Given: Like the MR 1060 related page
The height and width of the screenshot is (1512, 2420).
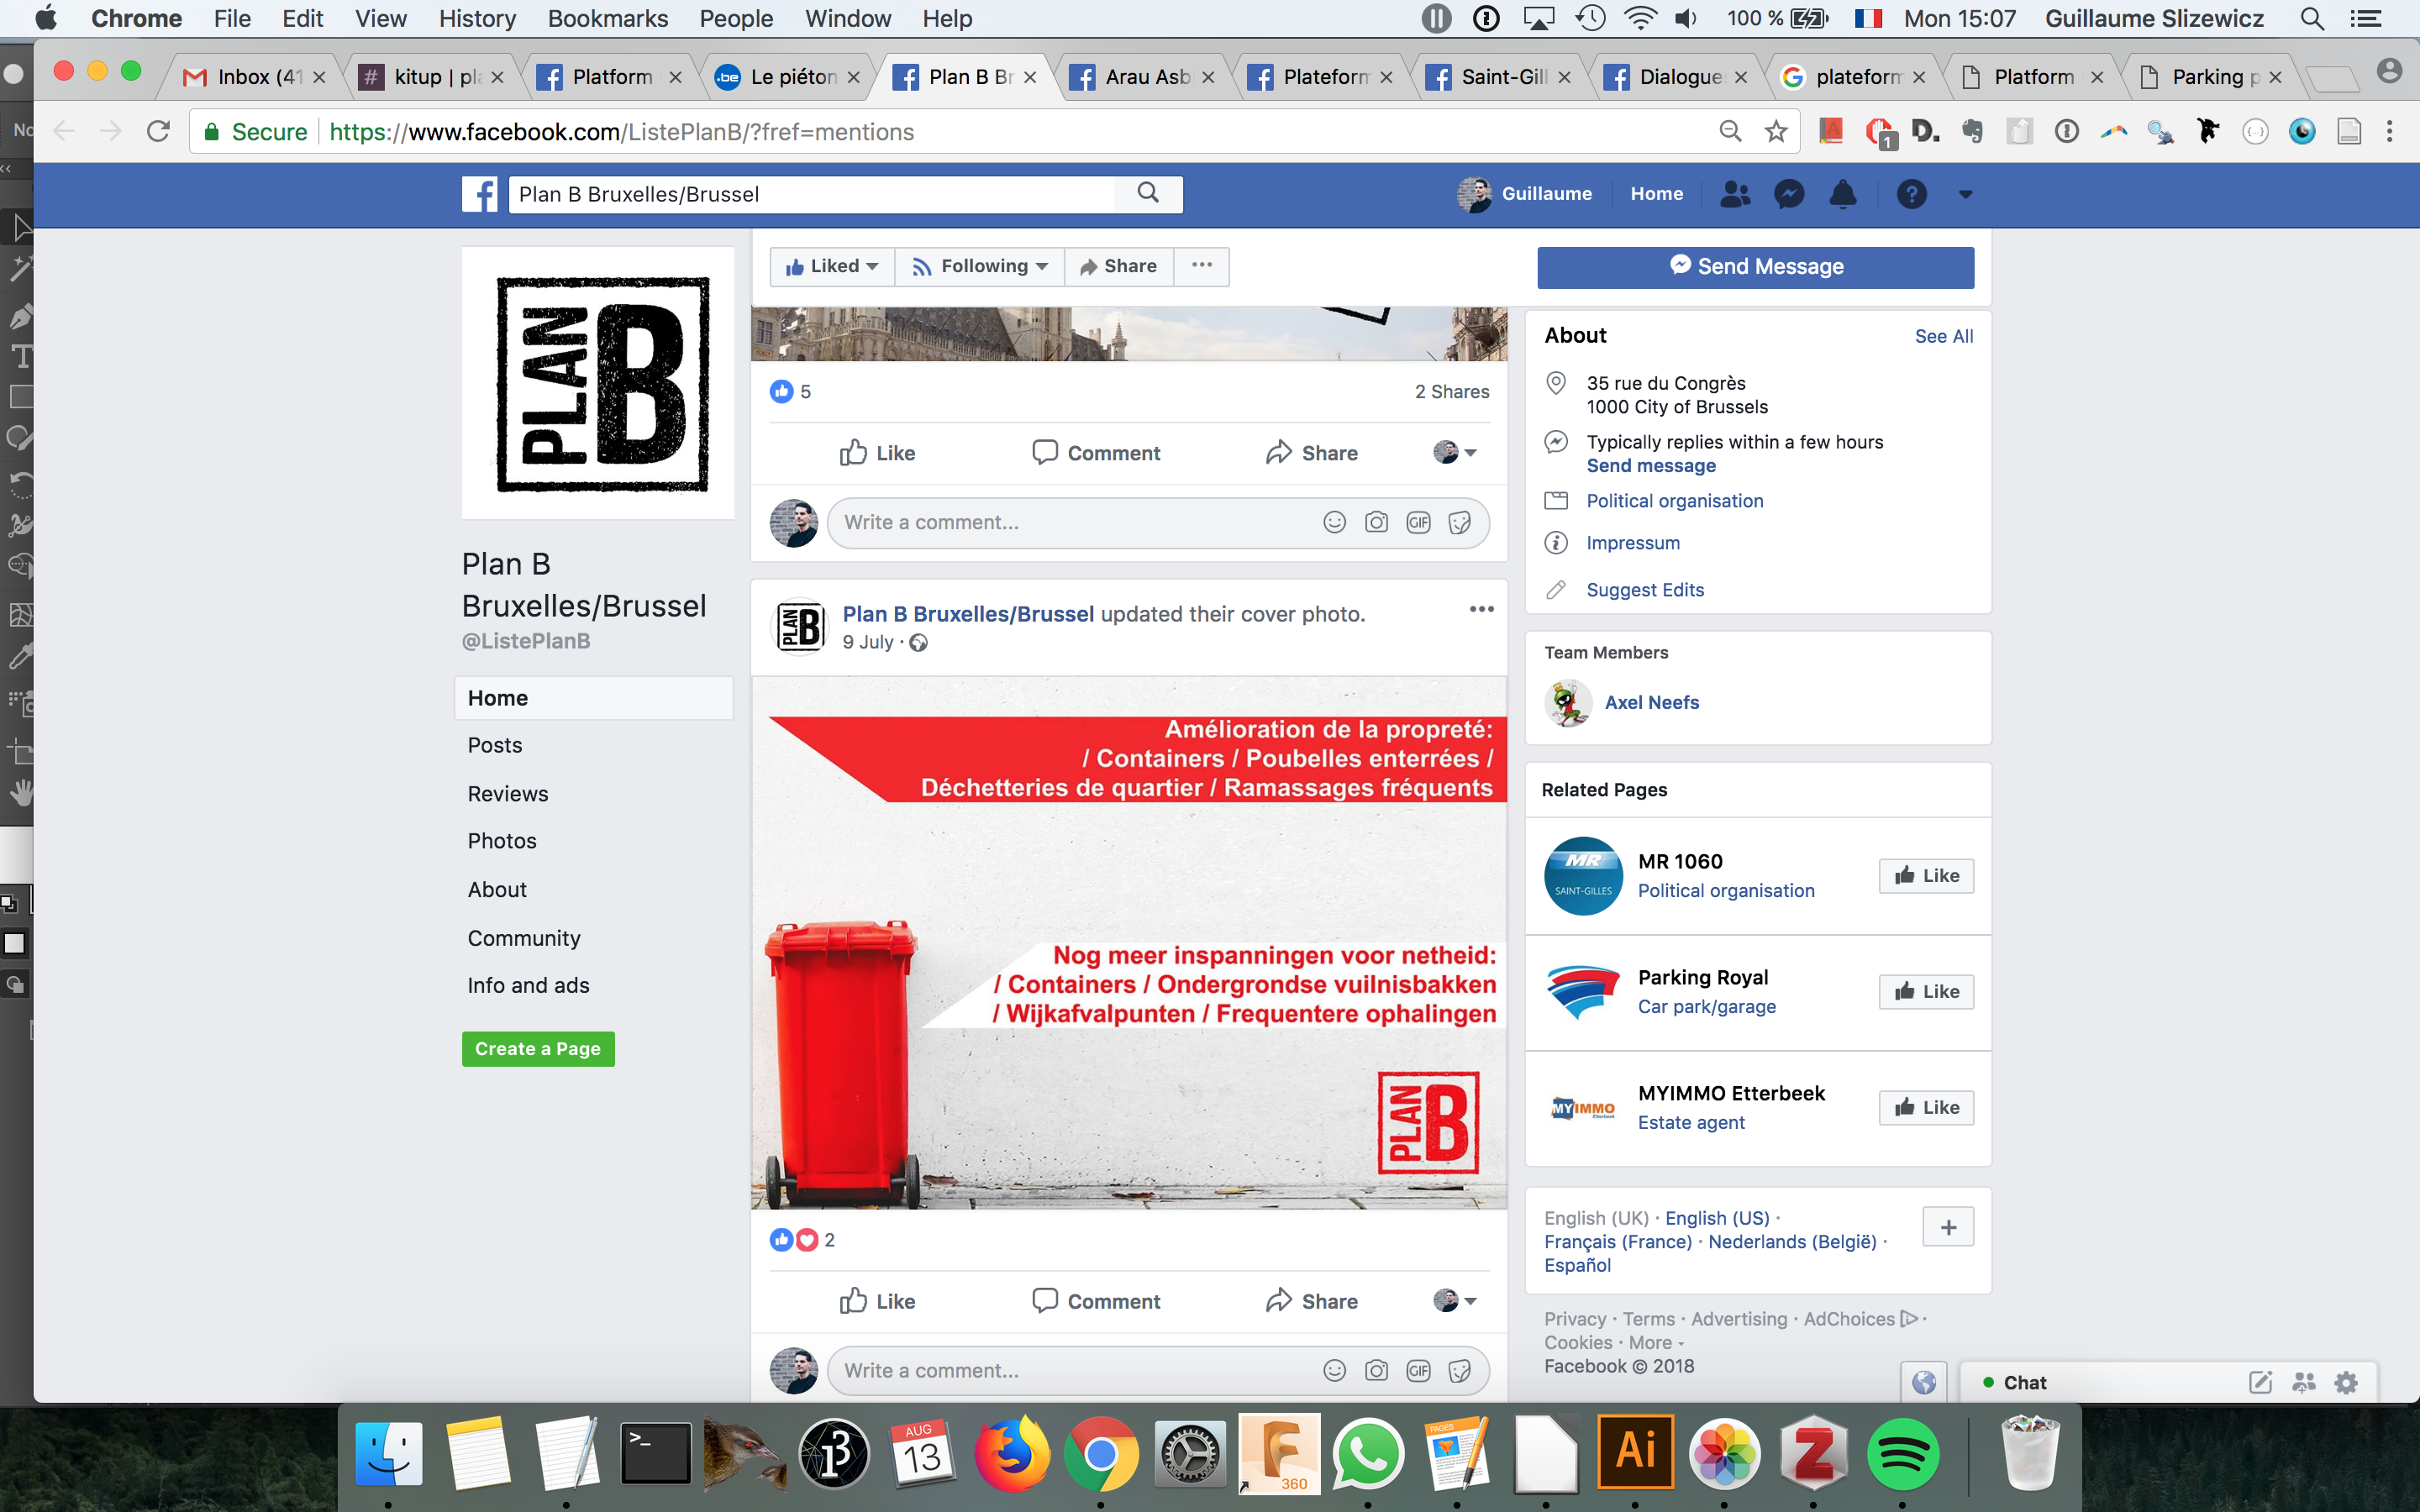Looking at the screenshot, I should coord(1926,875).
